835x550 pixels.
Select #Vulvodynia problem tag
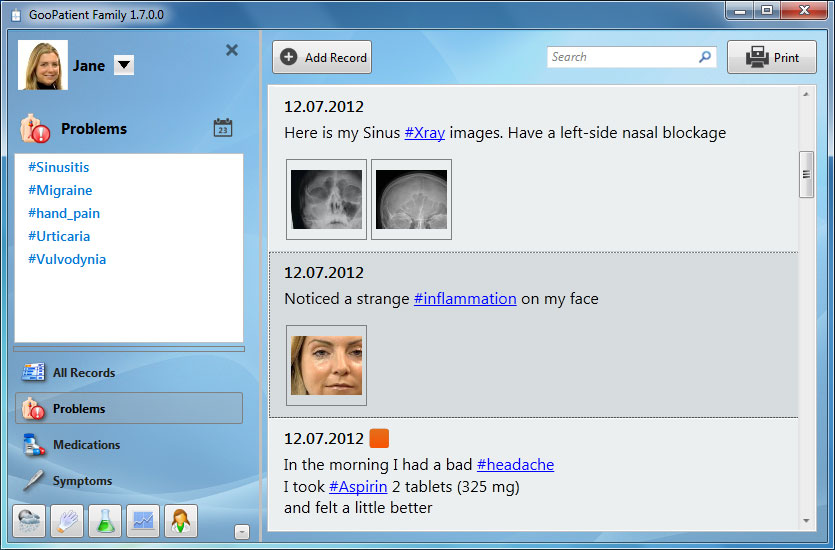tap(67, 259)
